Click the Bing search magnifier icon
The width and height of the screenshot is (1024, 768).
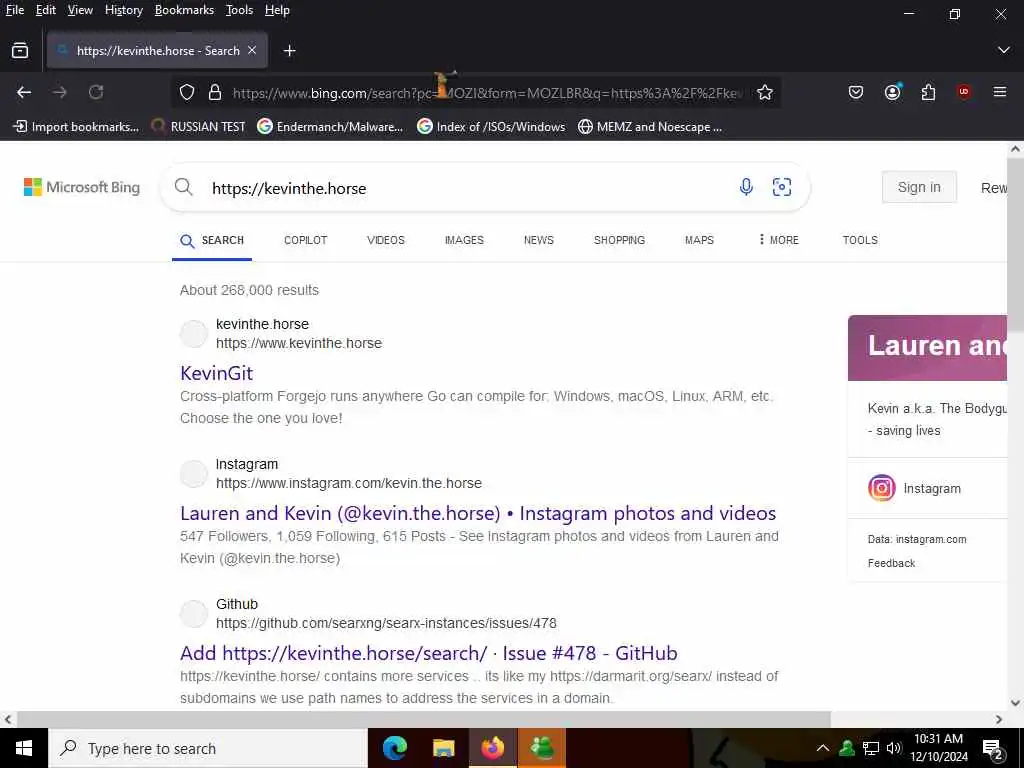click(x=184, y=187)
